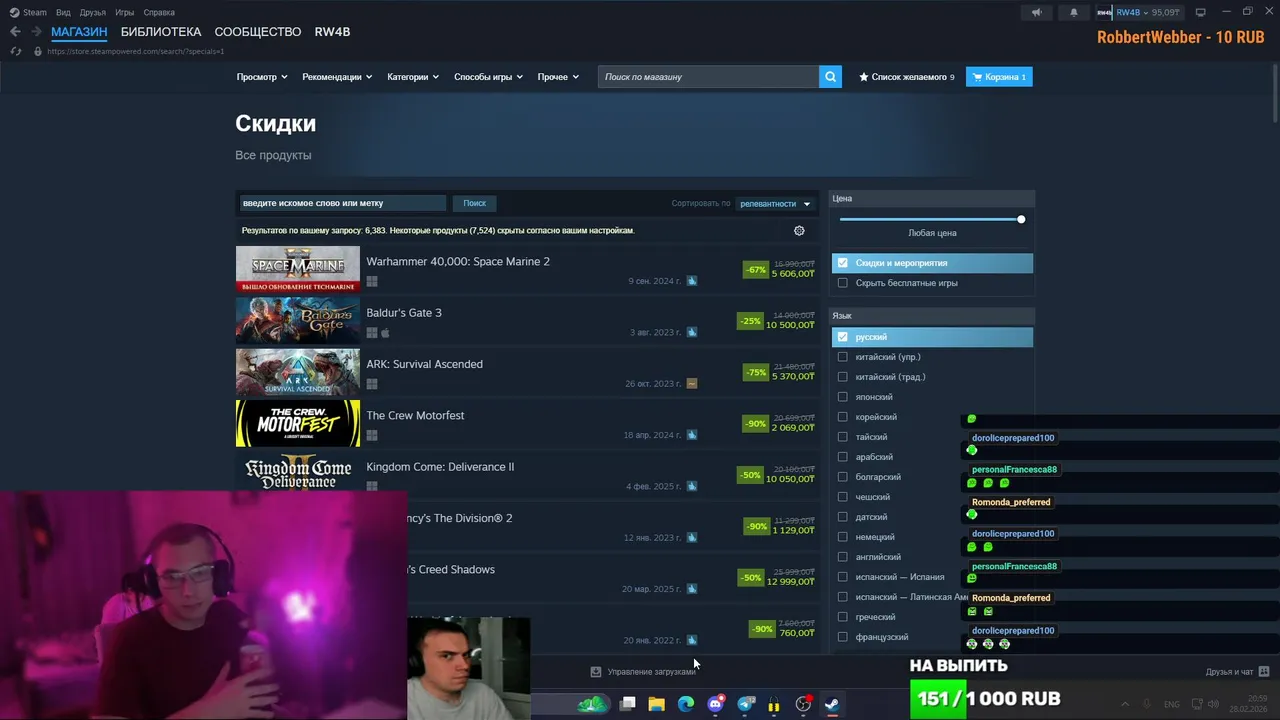Open OBS Studio from taskbar

803,704
